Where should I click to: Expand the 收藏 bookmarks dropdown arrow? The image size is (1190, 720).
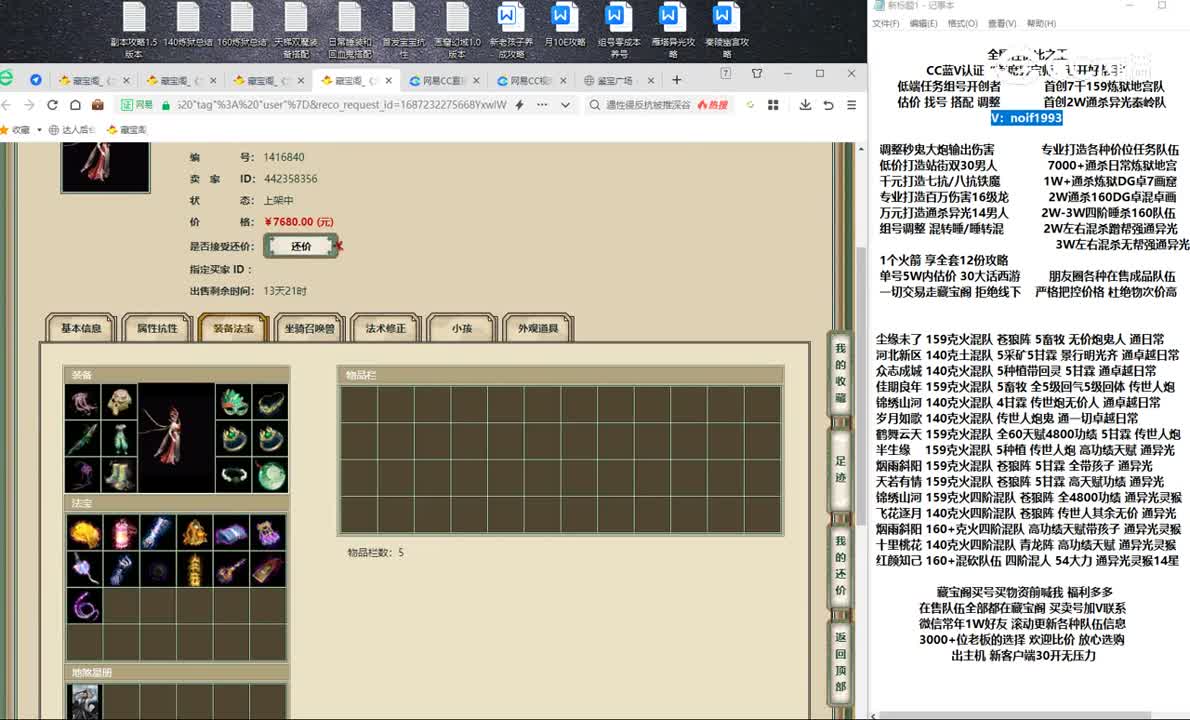37,130
